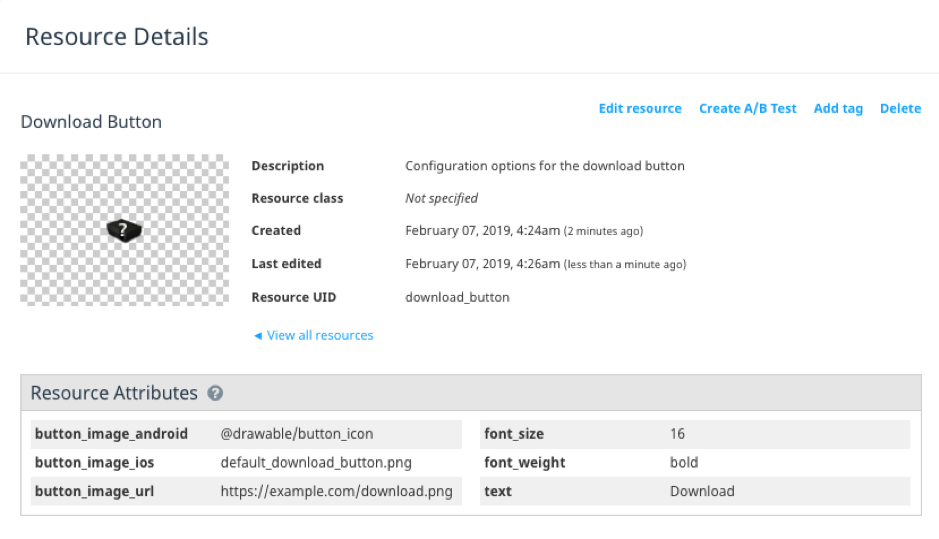Click the Resource Attributes header

[x=114, y=393]
